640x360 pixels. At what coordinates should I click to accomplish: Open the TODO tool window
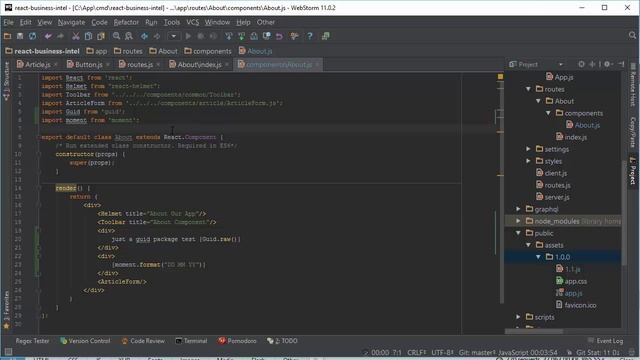coord(282,341)
